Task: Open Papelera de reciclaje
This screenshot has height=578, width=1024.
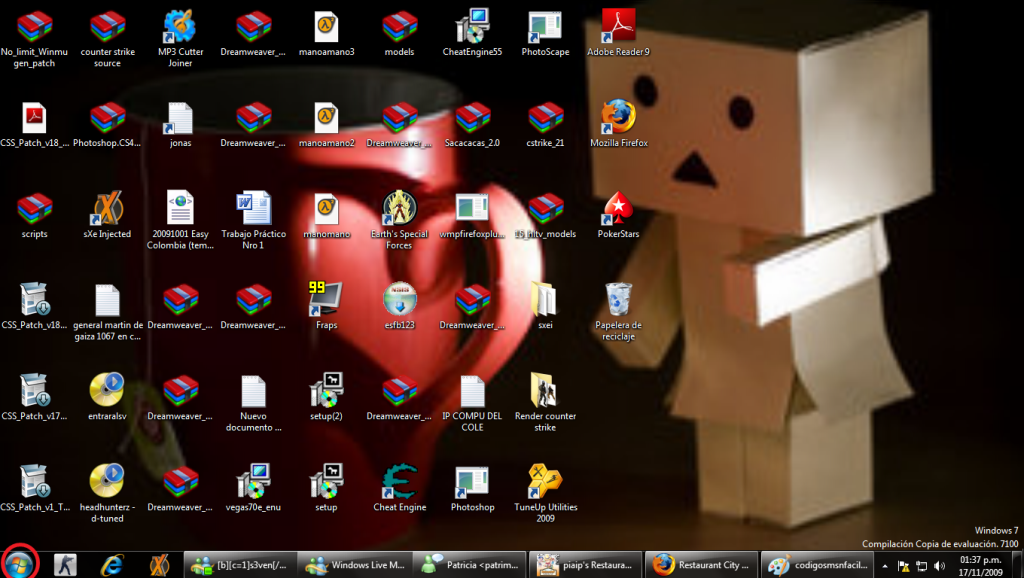Action: (618, 299)
